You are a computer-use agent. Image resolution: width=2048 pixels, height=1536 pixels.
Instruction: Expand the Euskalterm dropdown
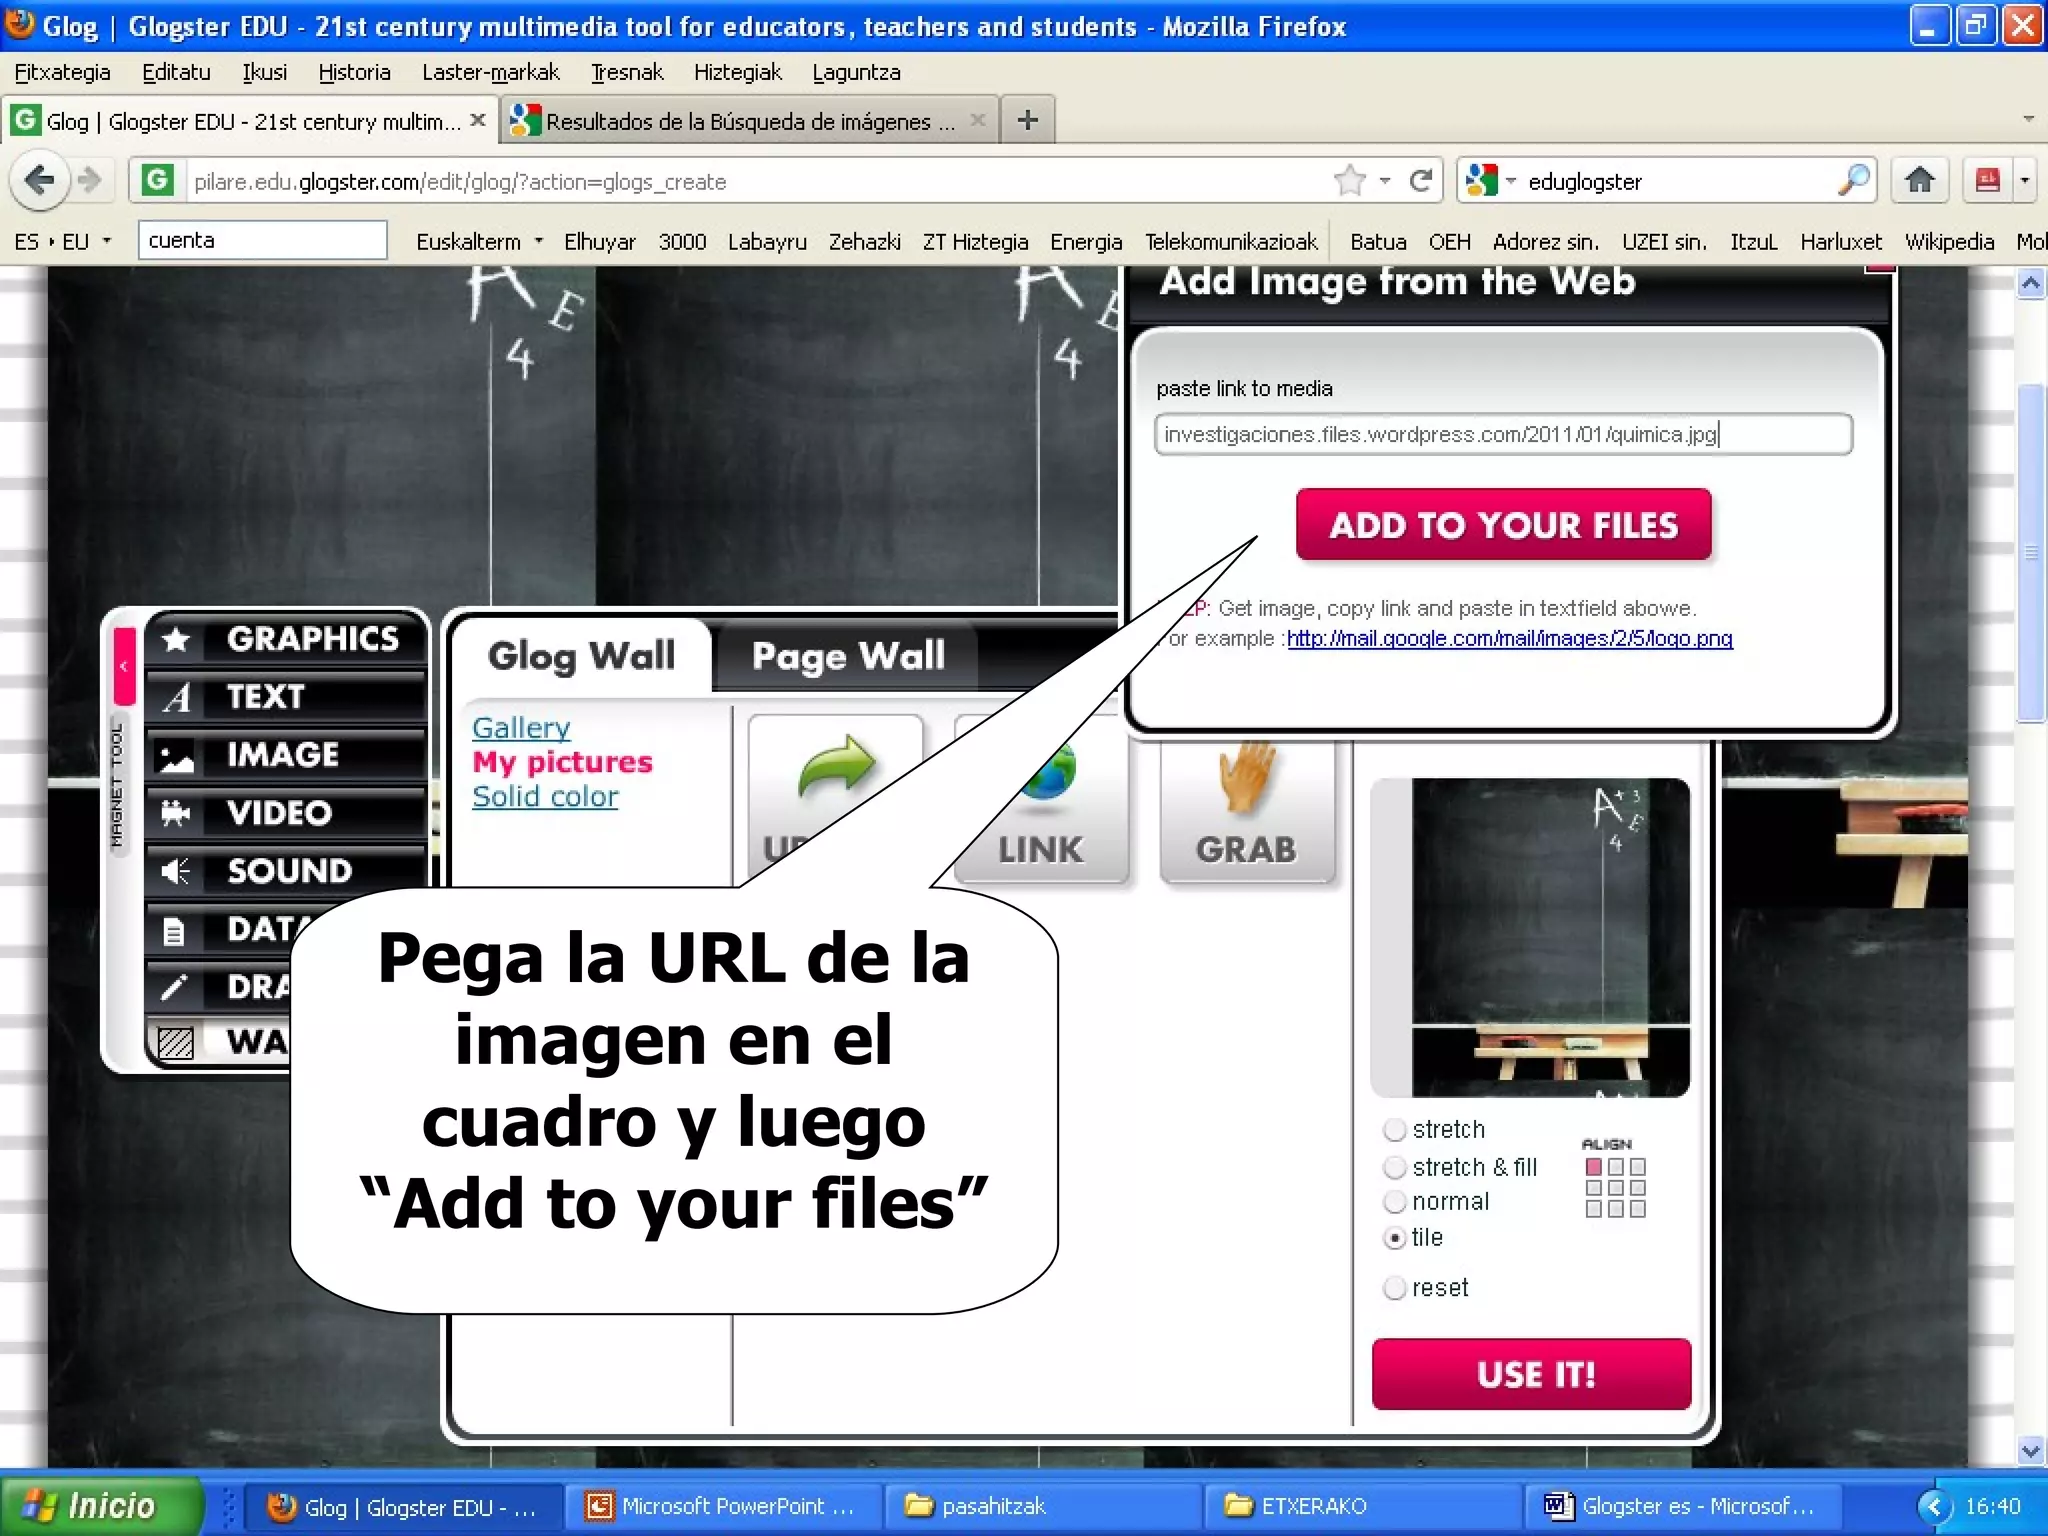click(538, 241)
